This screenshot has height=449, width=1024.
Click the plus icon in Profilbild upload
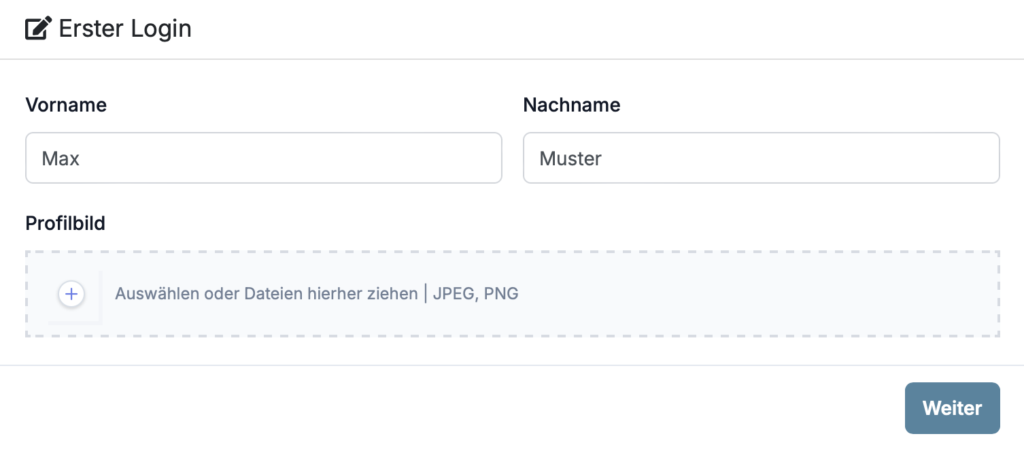click(71, 294)
